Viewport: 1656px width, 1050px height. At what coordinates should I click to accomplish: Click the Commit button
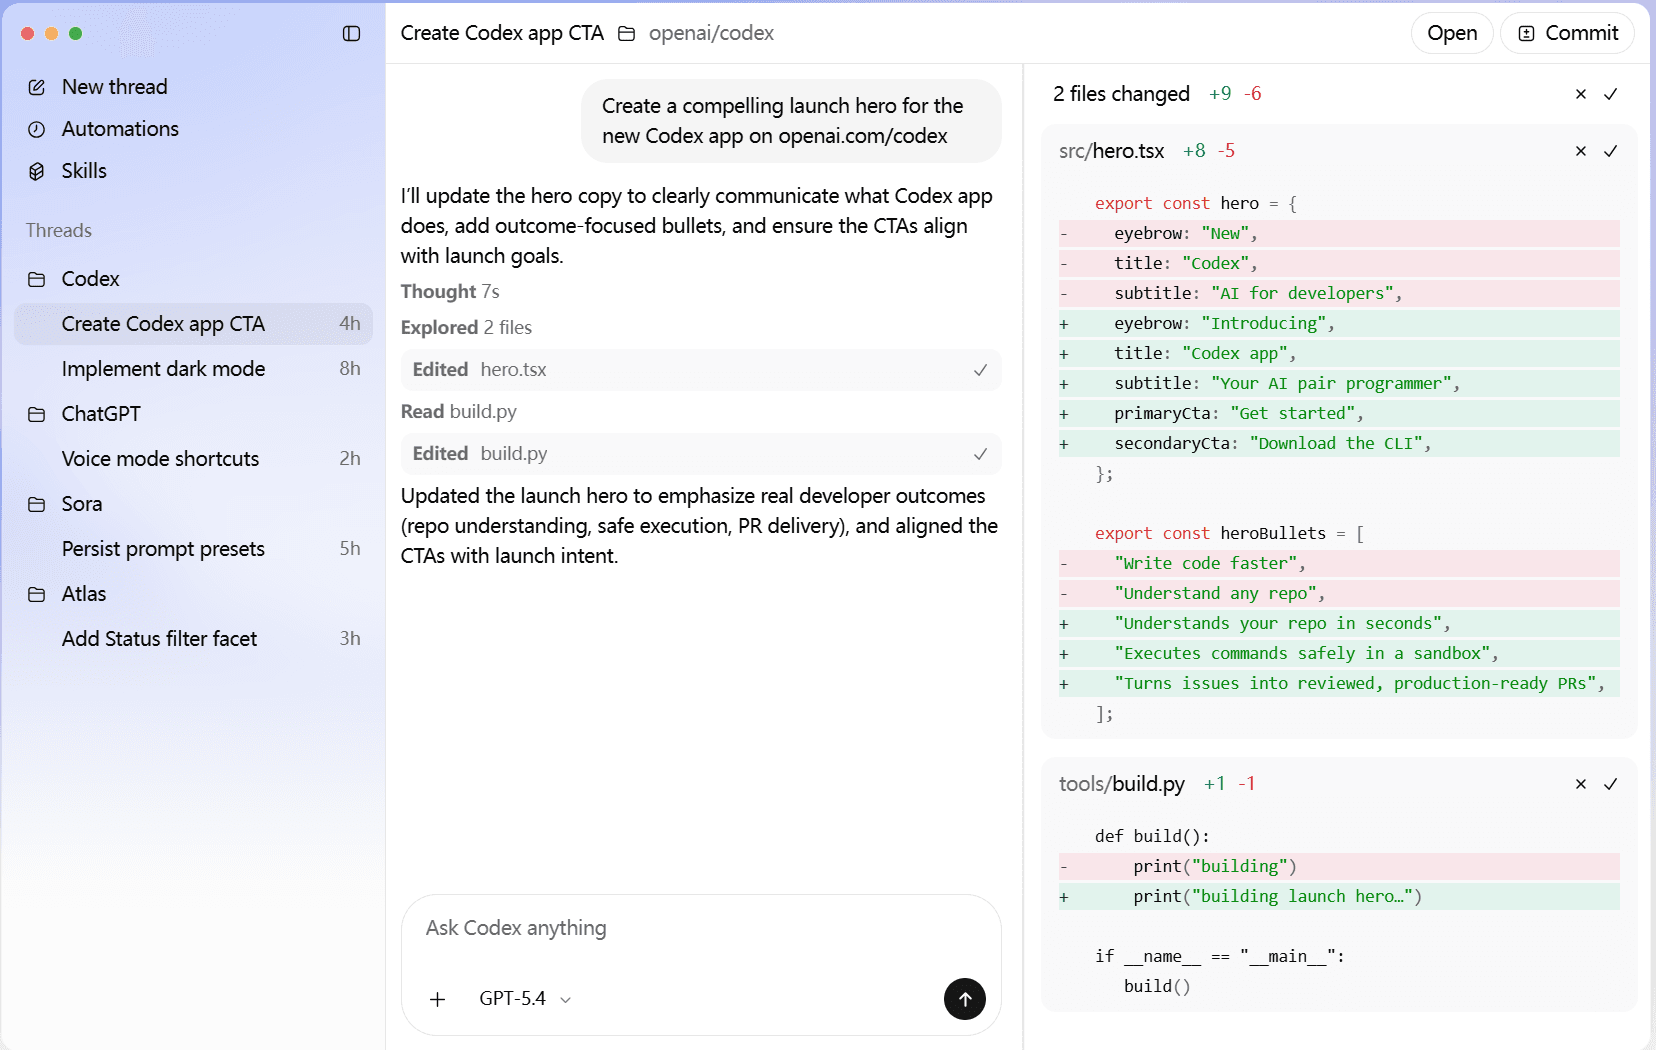[1567, 33]
